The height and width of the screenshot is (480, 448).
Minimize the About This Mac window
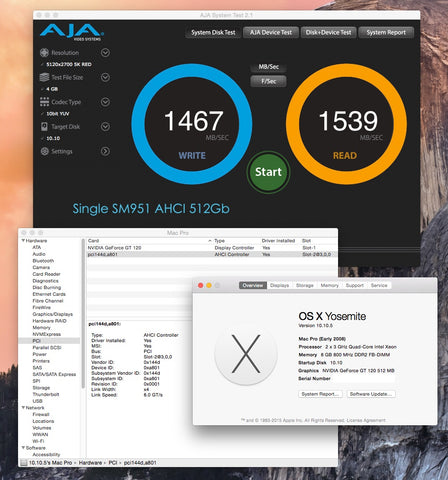tap(209, 285)
